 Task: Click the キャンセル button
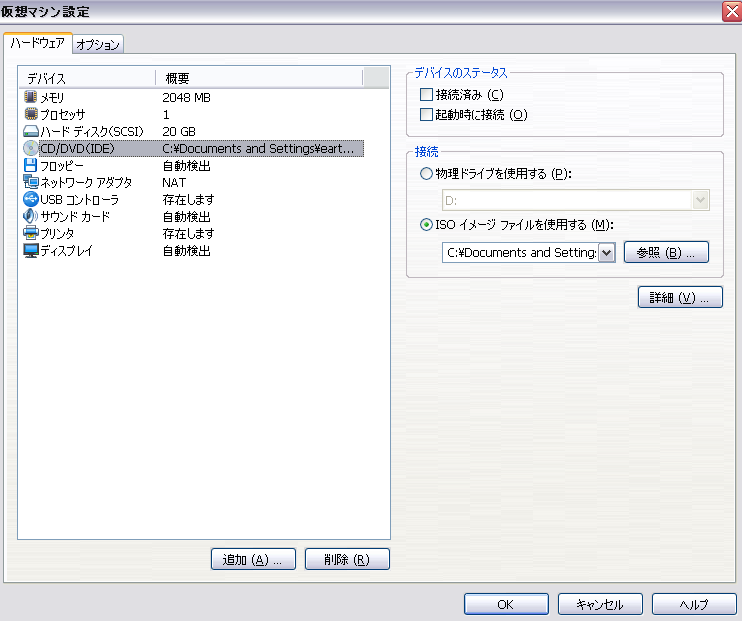[600, 604]
